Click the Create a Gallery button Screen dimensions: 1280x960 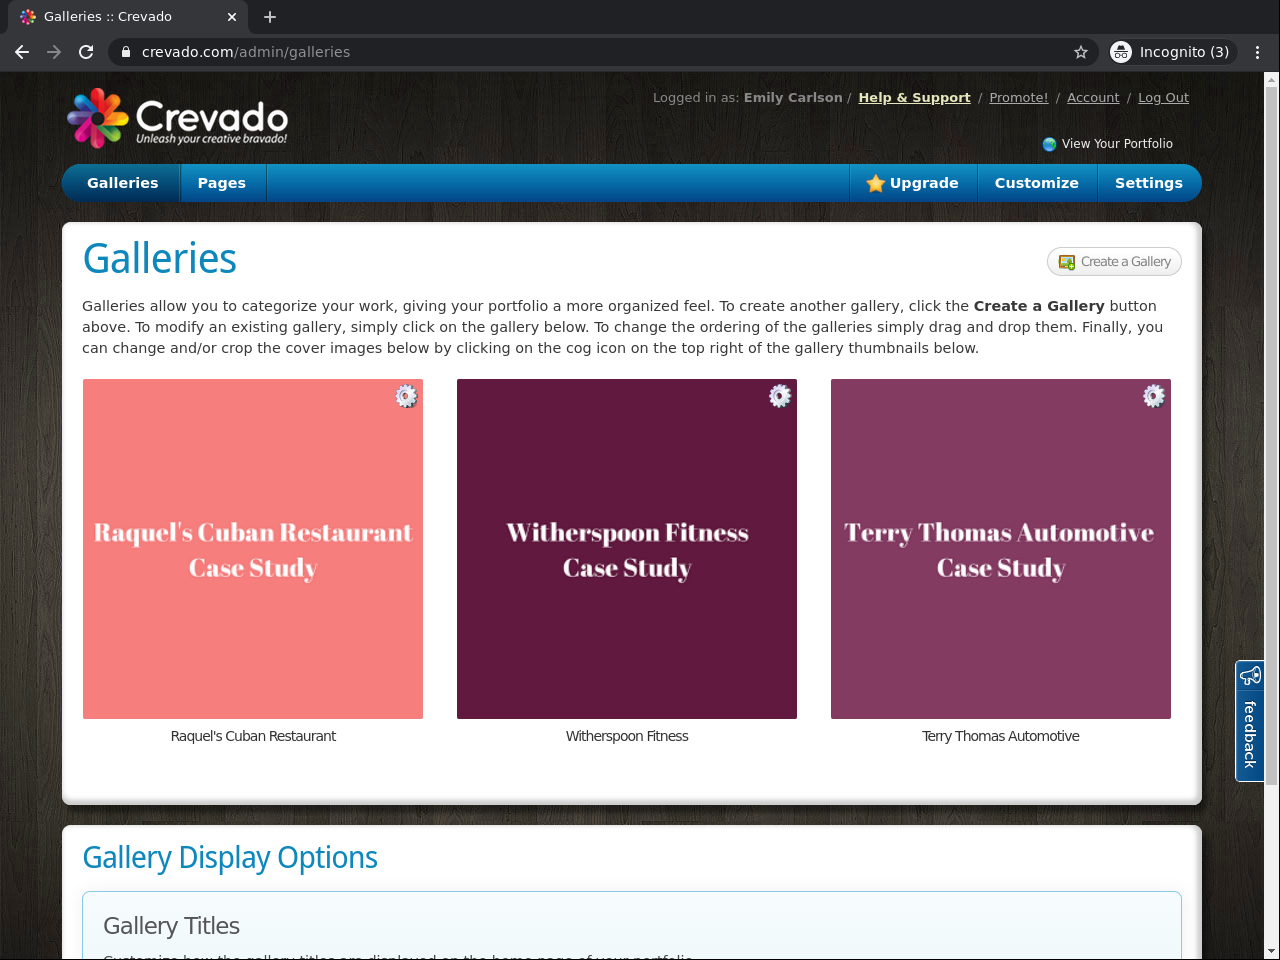tap(1114, 262)
